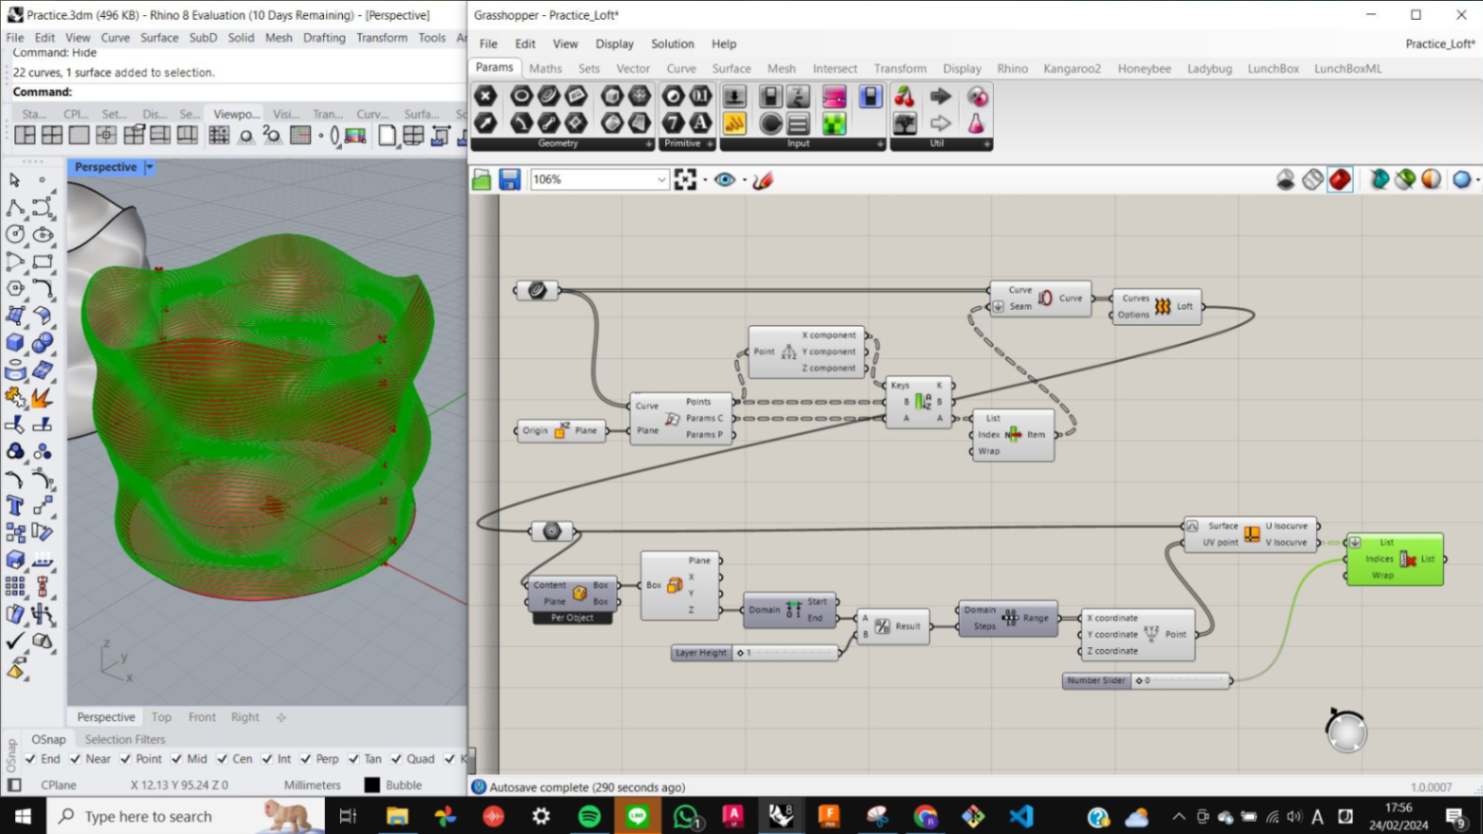Click the Explode tool in Rhino sidebar

(x=42, y=397)
